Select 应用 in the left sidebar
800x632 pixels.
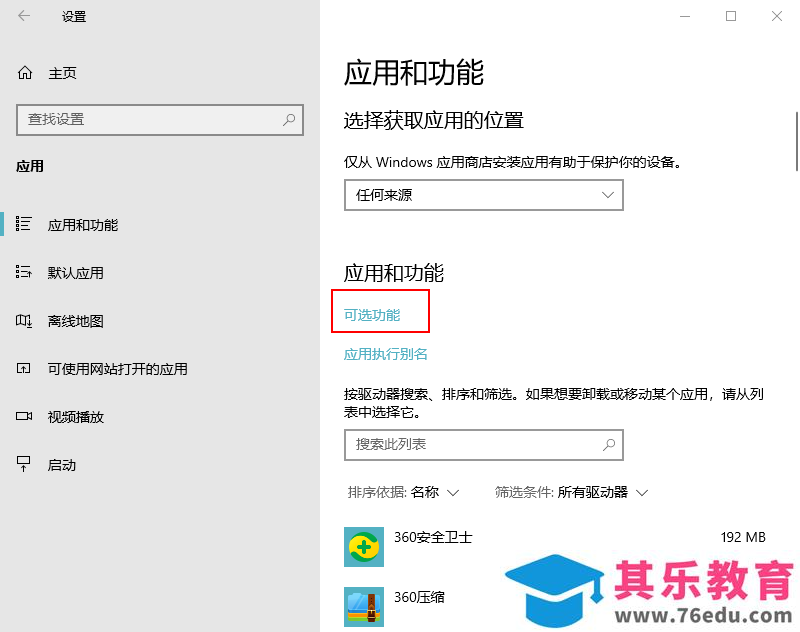pyautogui.click(x=30, y=166)
